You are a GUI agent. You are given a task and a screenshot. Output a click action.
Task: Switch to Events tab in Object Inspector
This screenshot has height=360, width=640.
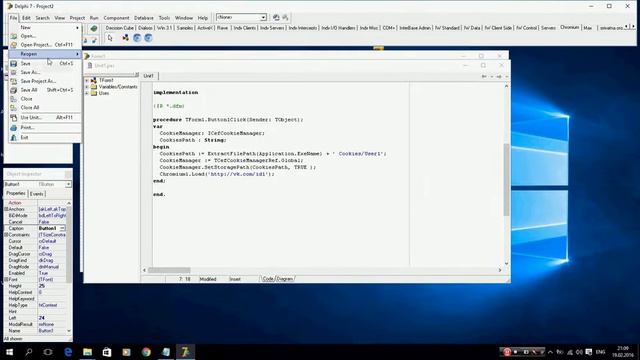point(37,194)
